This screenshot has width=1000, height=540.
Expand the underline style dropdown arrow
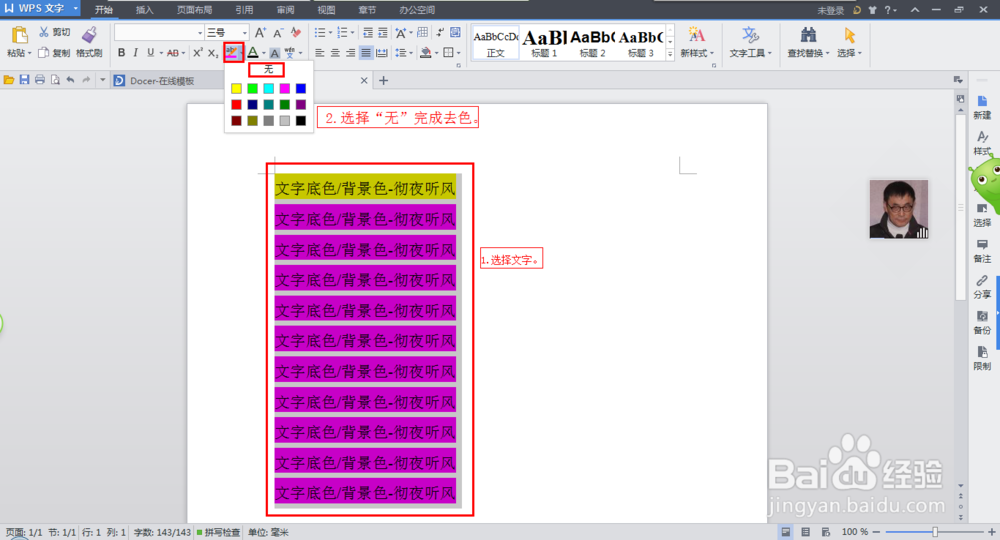(161, 54)
